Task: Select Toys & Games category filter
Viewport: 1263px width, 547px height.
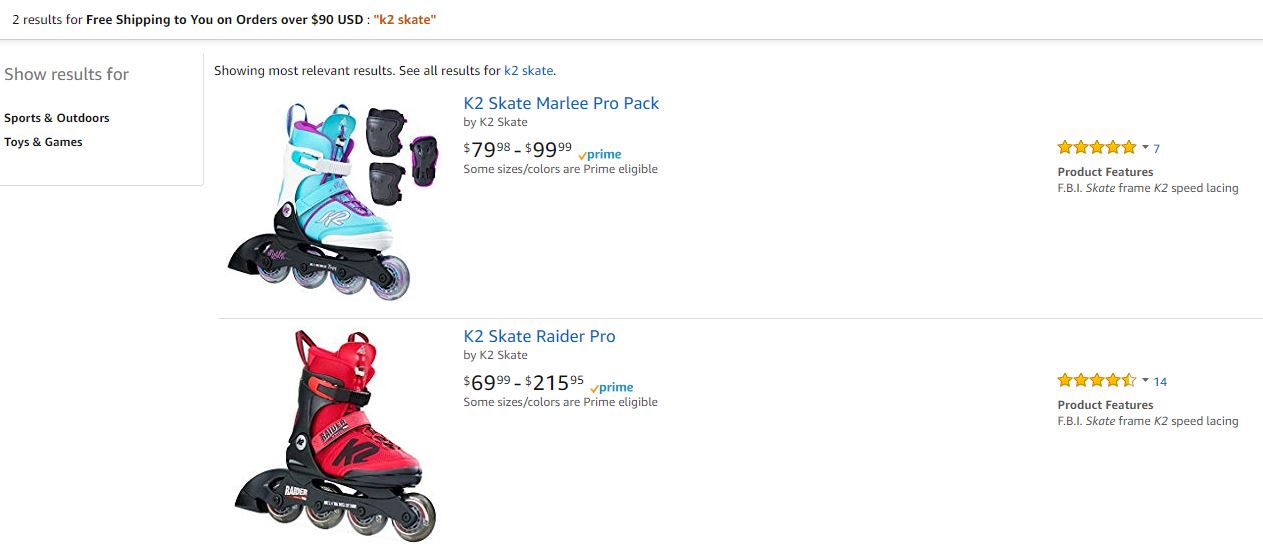Action: coord(43,142)
